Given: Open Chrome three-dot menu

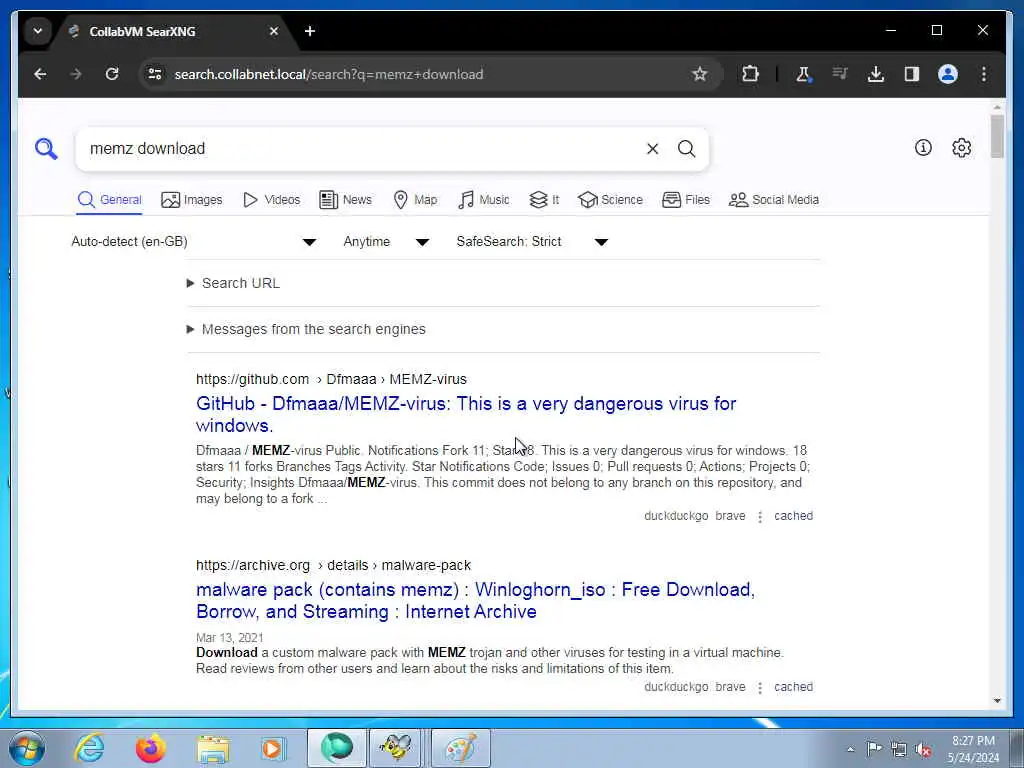Looking at the screenshot, I should [x=984, y=74].
